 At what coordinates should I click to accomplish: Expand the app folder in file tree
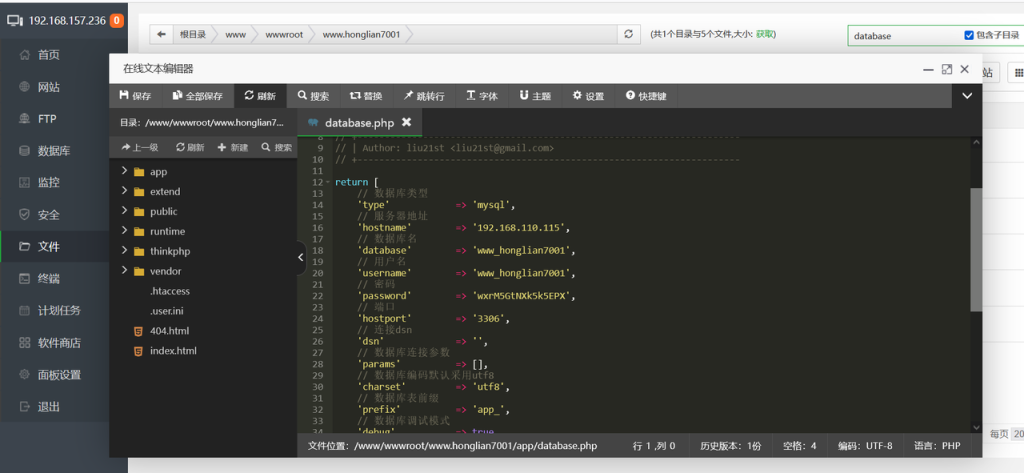tap(125, 172)
